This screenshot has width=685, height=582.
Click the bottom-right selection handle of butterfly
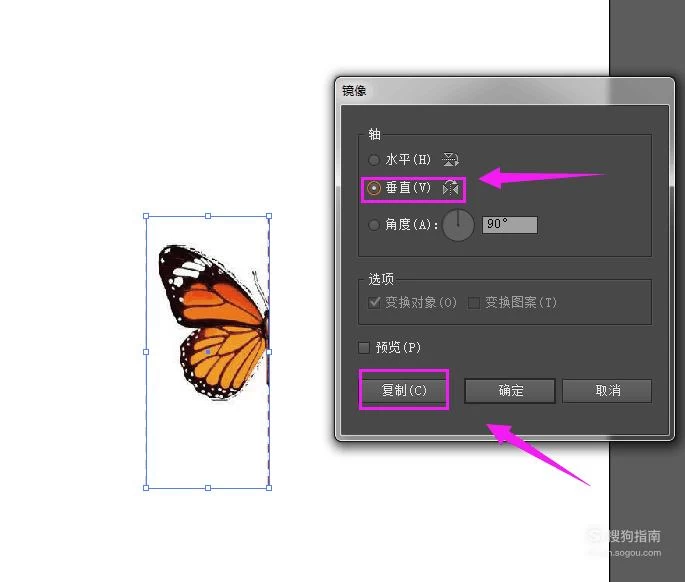tap(269, 488)
